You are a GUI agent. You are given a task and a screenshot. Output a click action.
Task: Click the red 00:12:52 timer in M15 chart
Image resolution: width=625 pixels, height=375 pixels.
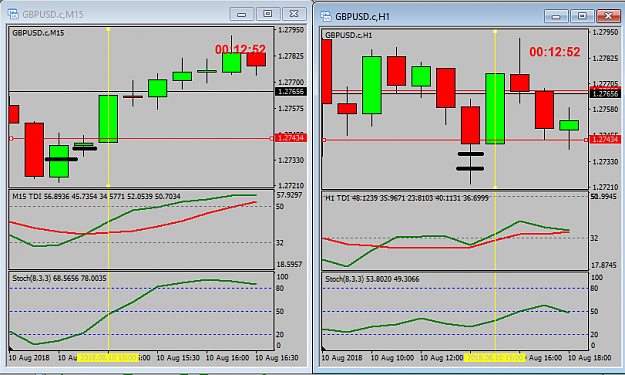pyautogui.click(x=240, y=49)
